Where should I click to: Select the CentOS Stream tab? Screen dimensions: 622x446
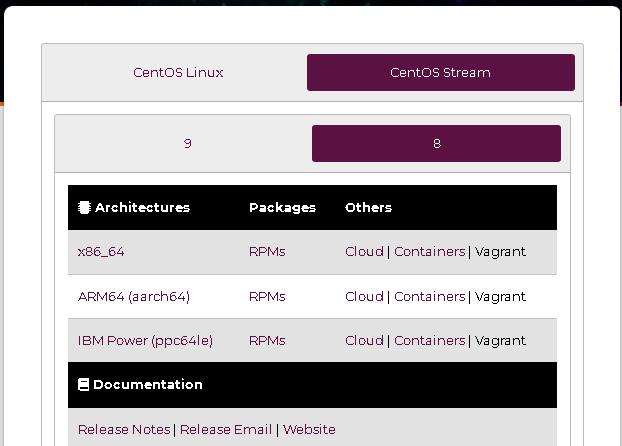(440, 73)
